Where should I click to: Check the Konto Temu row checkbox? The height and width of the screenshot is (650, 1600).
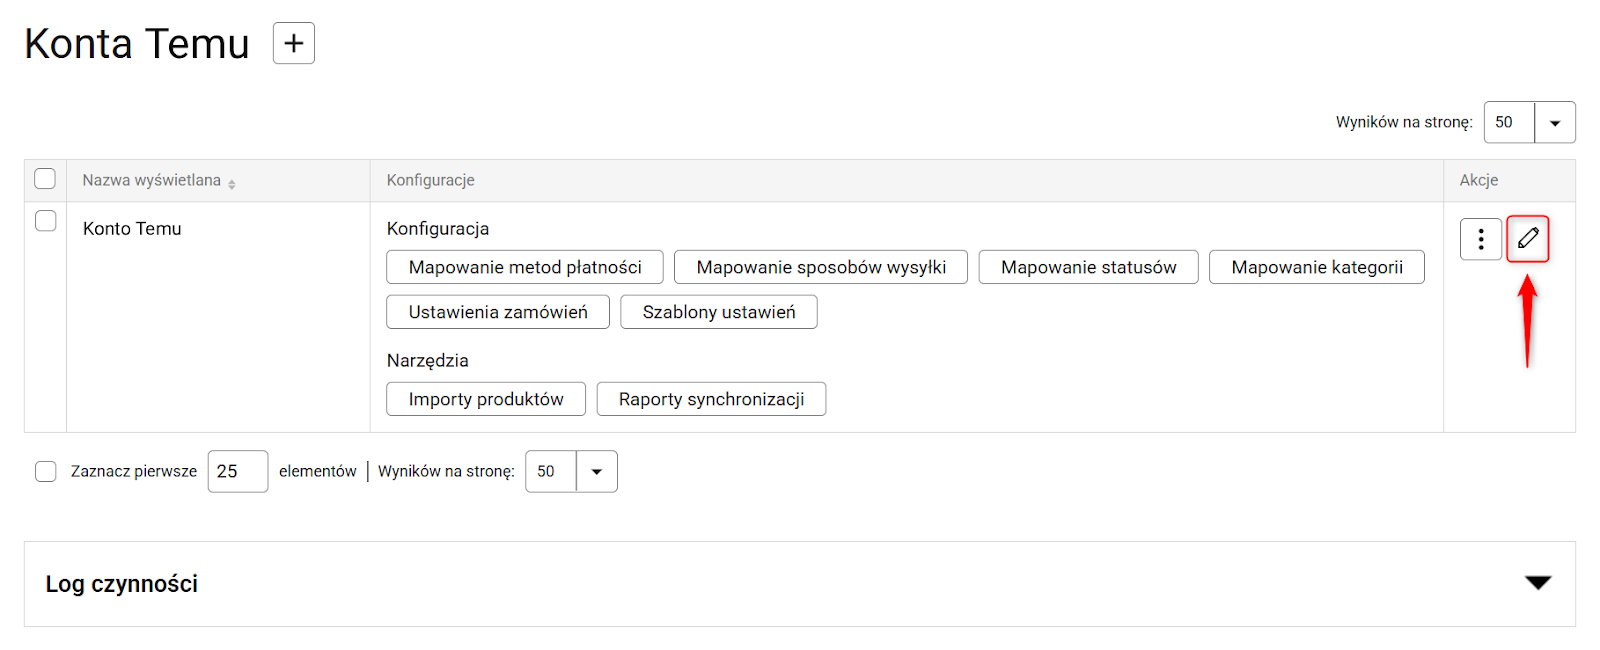(45, 220)
